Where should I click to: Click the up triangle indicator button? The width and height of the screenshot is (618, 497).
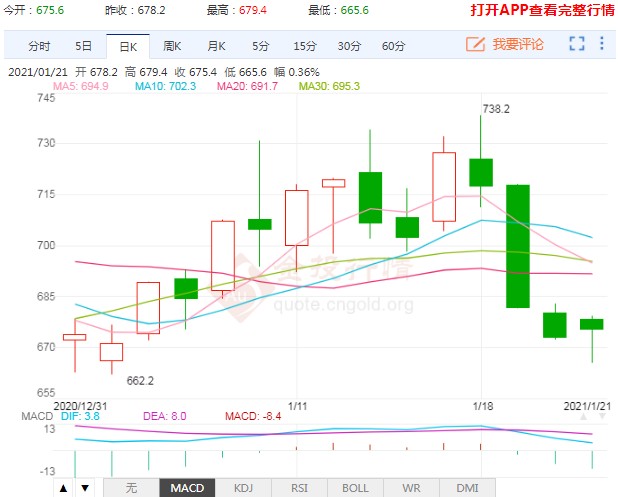tap(63, 488)
